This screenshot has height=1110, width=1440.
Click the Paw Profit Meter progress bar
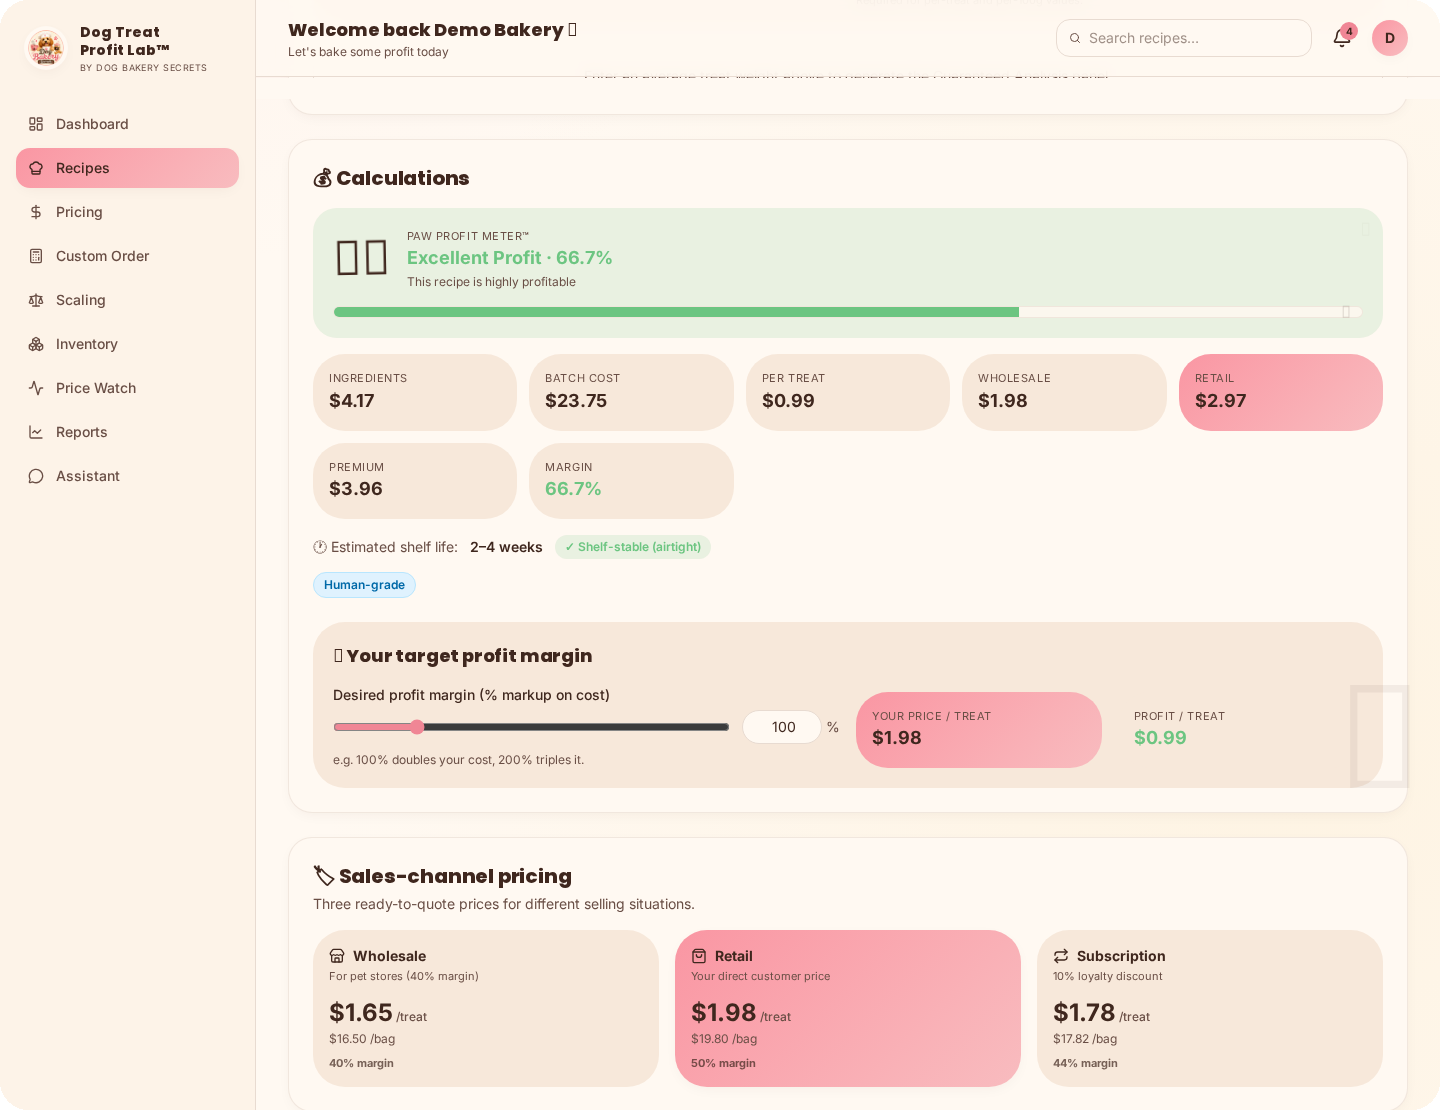tap(848, 312)
